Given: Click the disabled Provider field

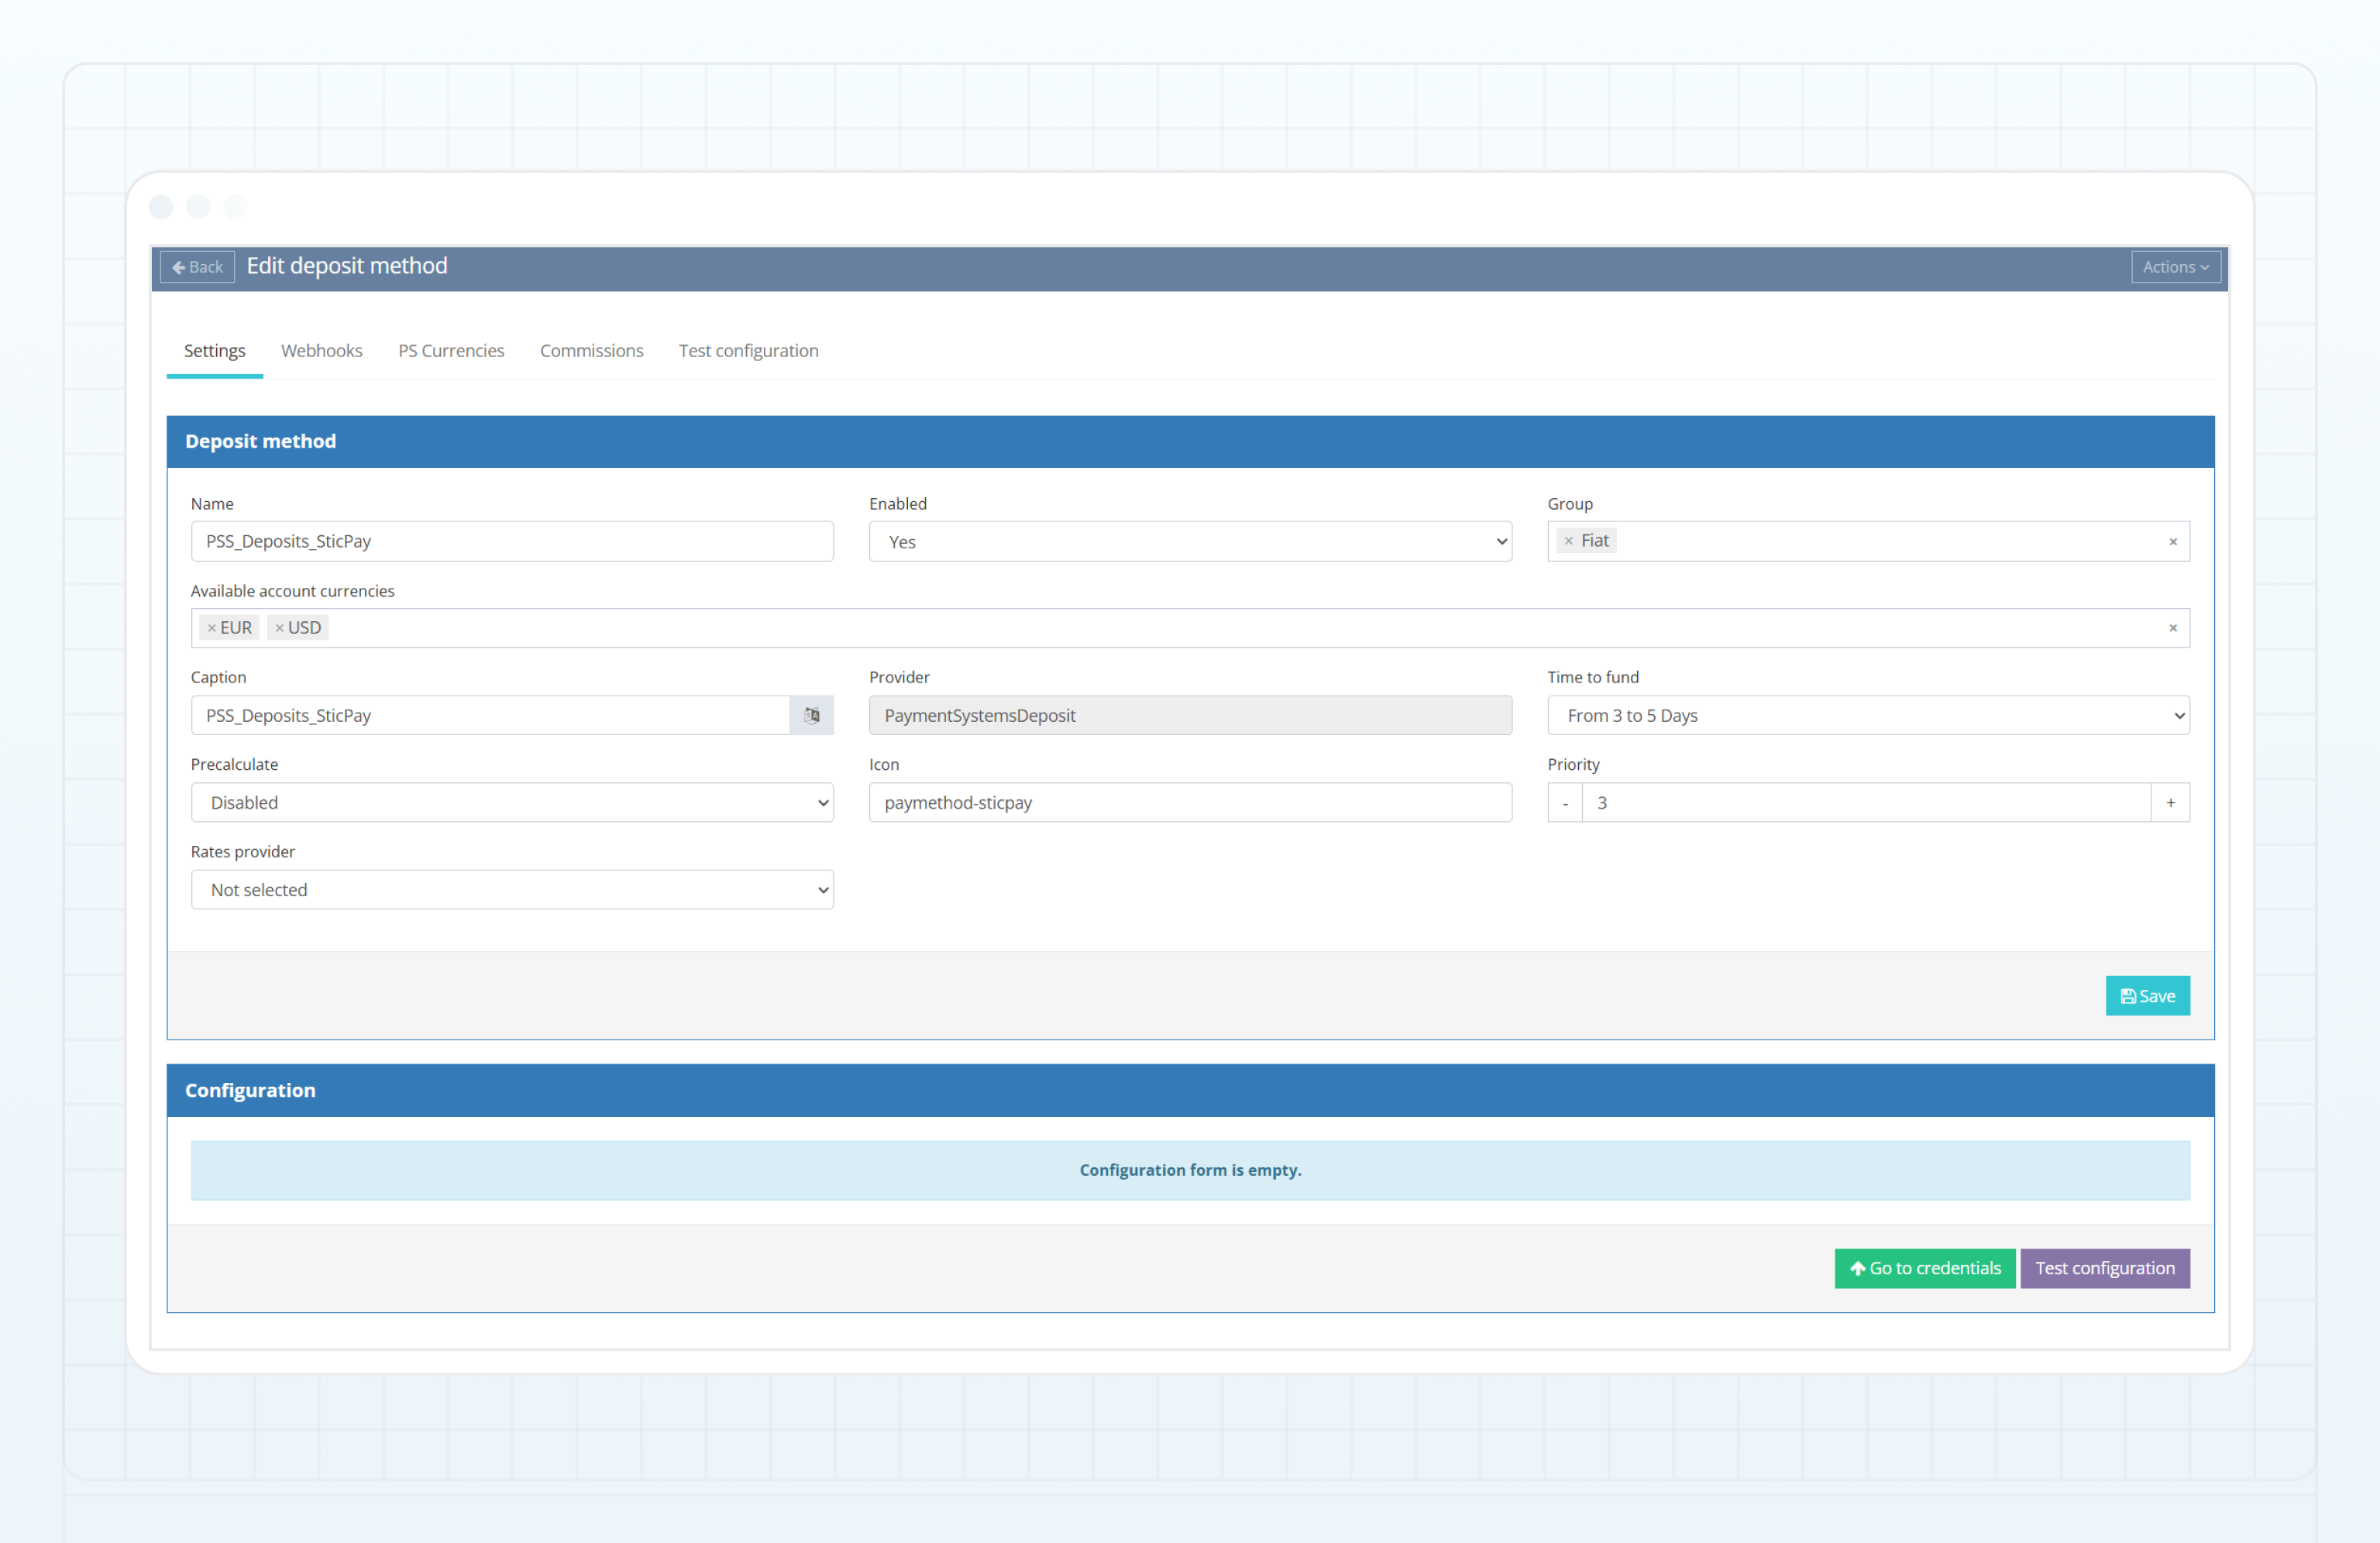Looking at the screenshot, I should pos(1190,715).
